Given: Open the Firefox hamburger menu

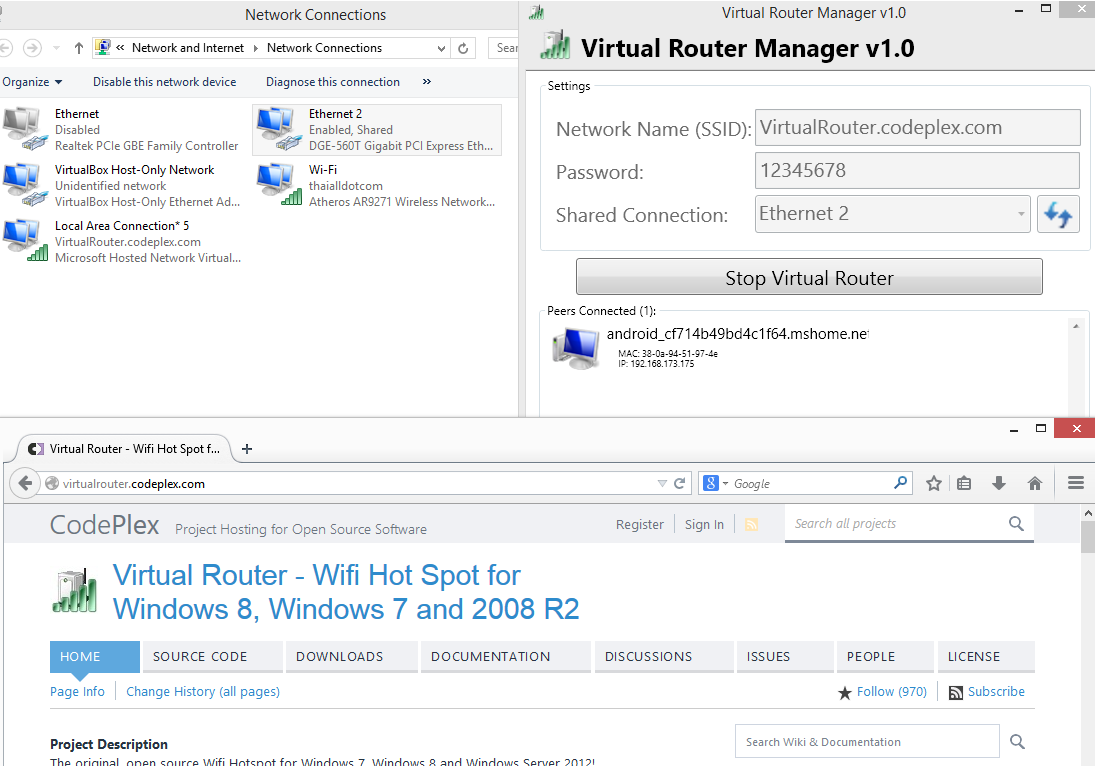Looking at the screenshot, I should click(x=1076, y=483).
